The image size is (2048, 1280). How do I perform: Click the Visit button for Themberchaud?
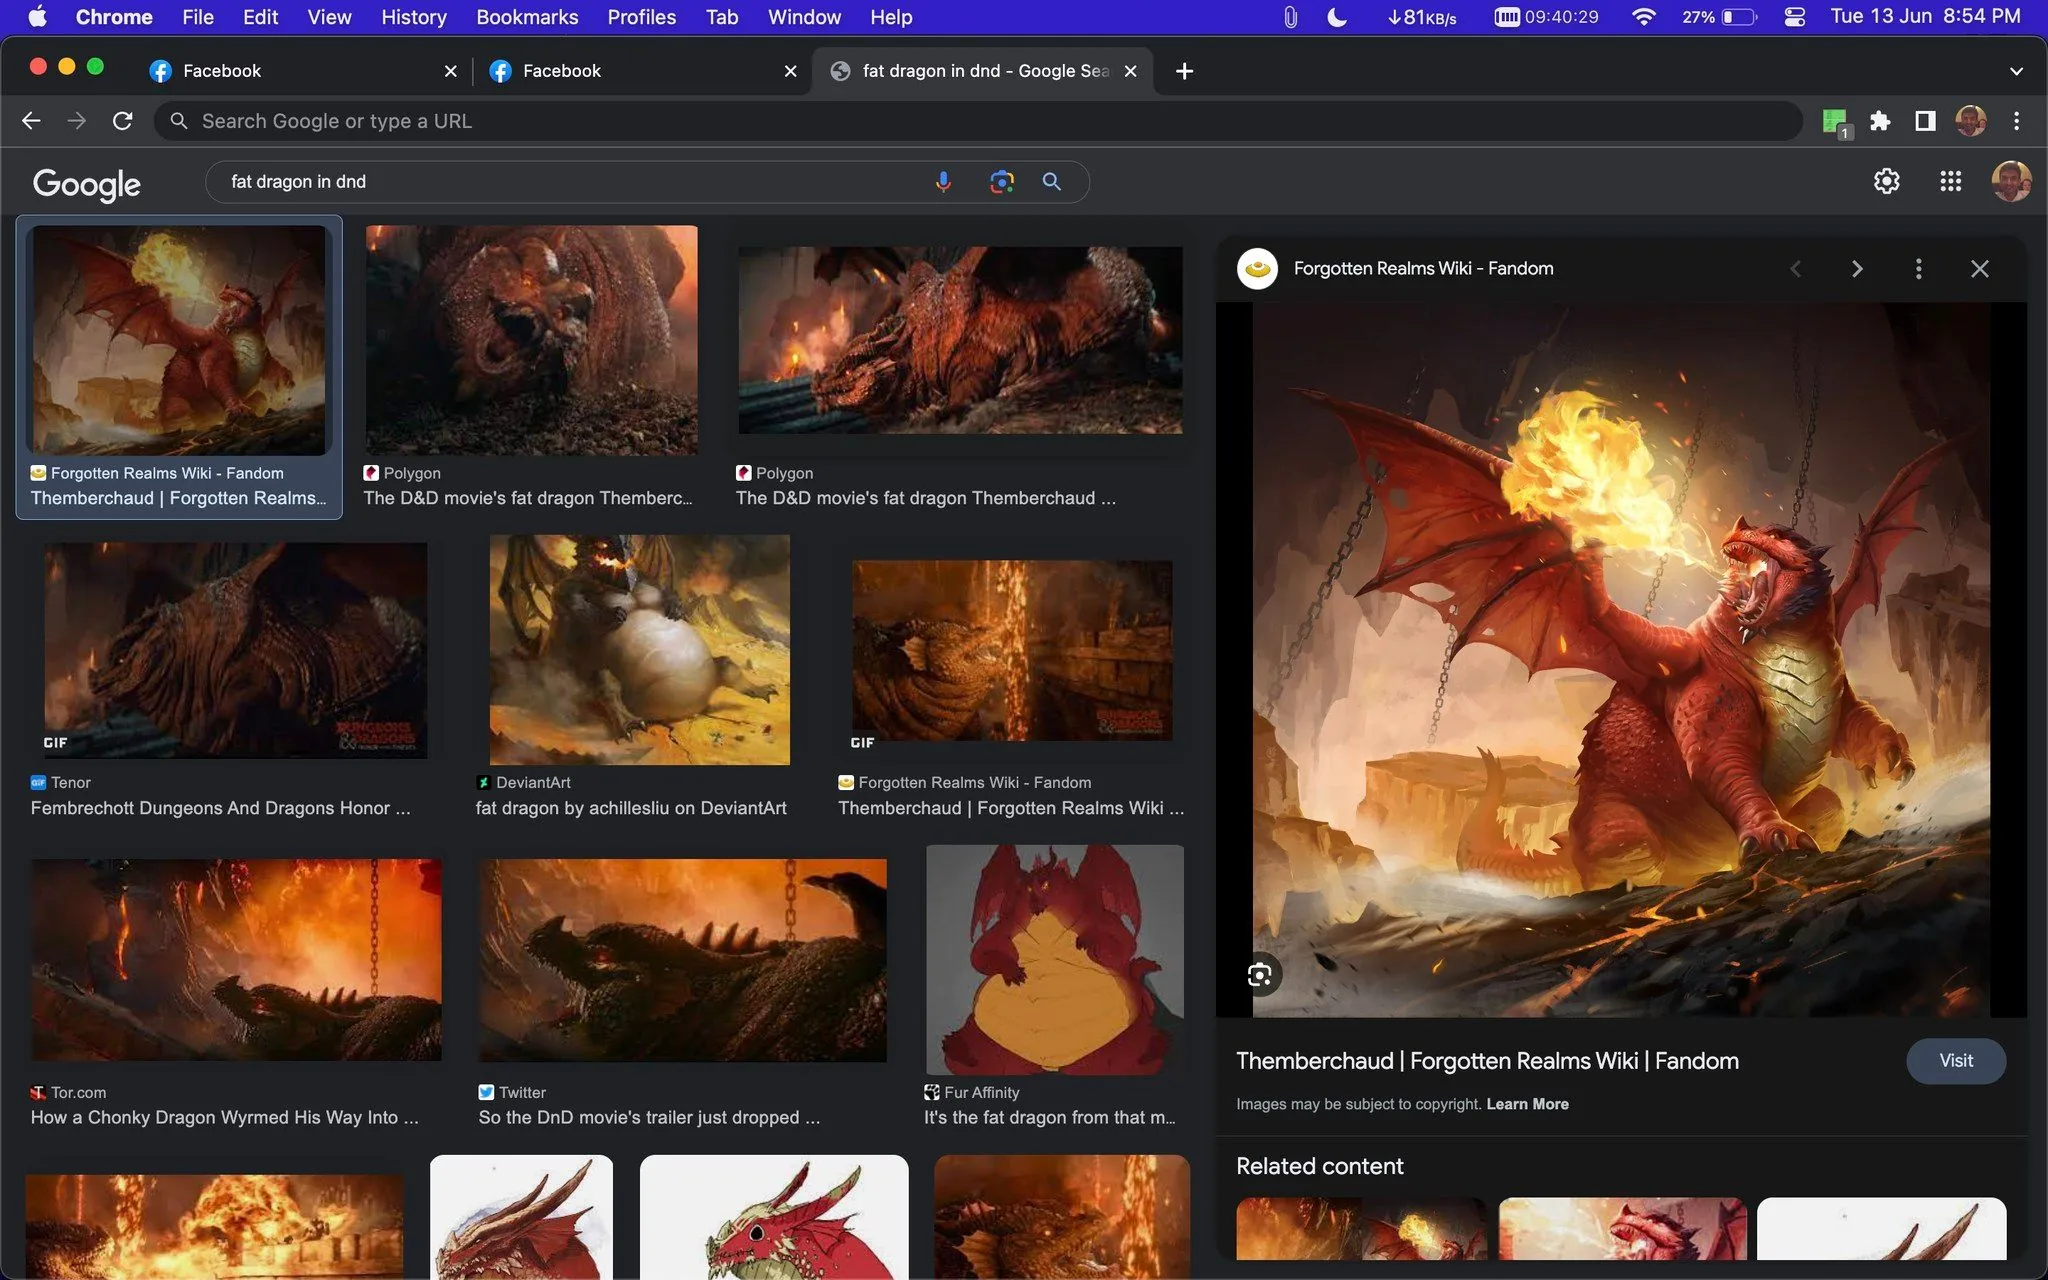pyautogui.click(x=1955, y=1060)
